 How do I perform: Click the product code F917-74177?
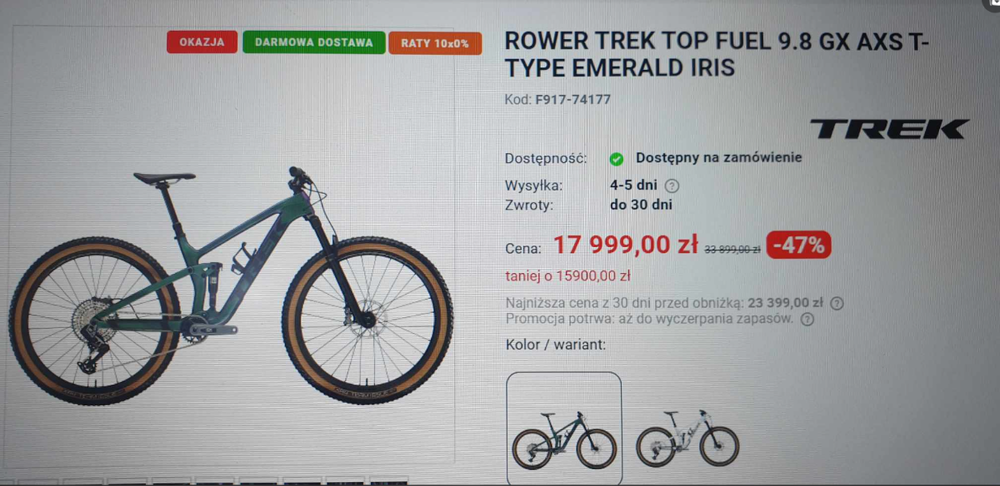click(x=573, y=99)
